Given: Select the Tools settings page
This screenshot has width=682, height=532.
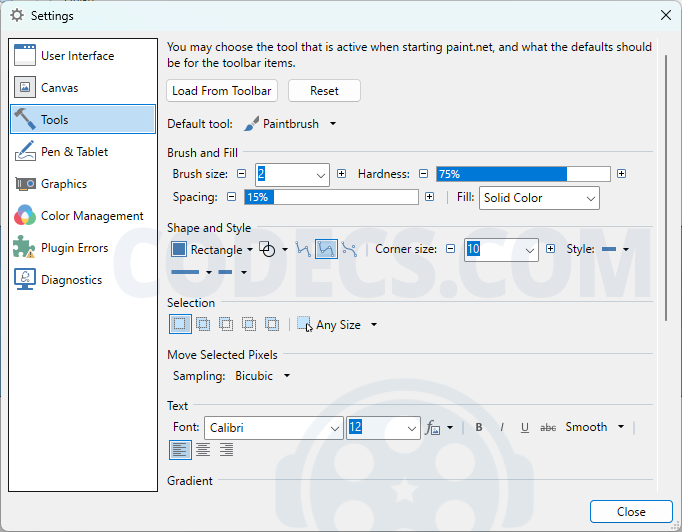Looking at the screenshot, I should (83, 119).
